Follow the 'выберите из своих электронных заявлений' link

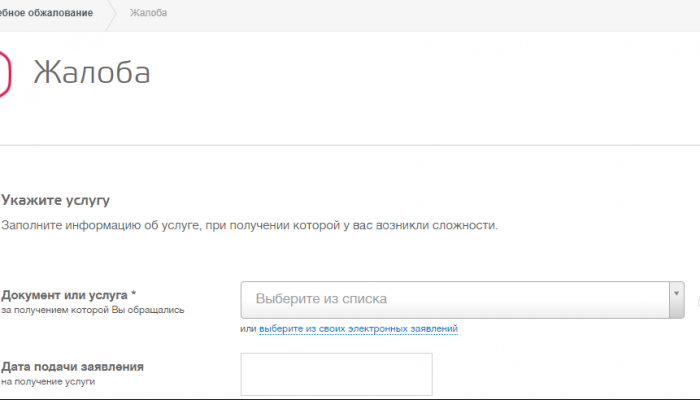358,329
